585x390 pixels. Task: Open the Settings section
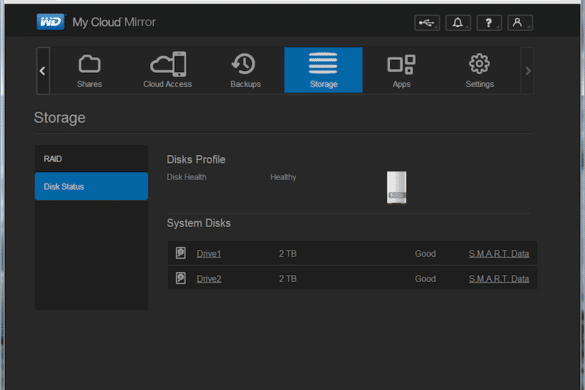(x=480, y=71)
